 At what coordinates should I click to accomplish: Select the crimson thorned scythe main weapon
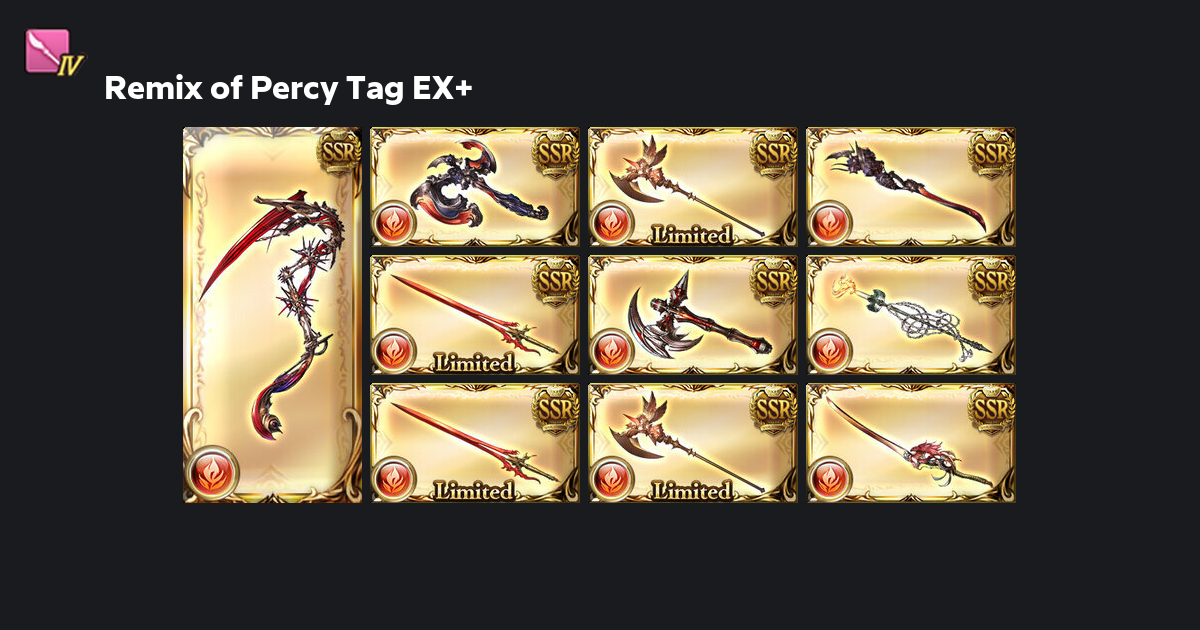[x=272, y=315]
